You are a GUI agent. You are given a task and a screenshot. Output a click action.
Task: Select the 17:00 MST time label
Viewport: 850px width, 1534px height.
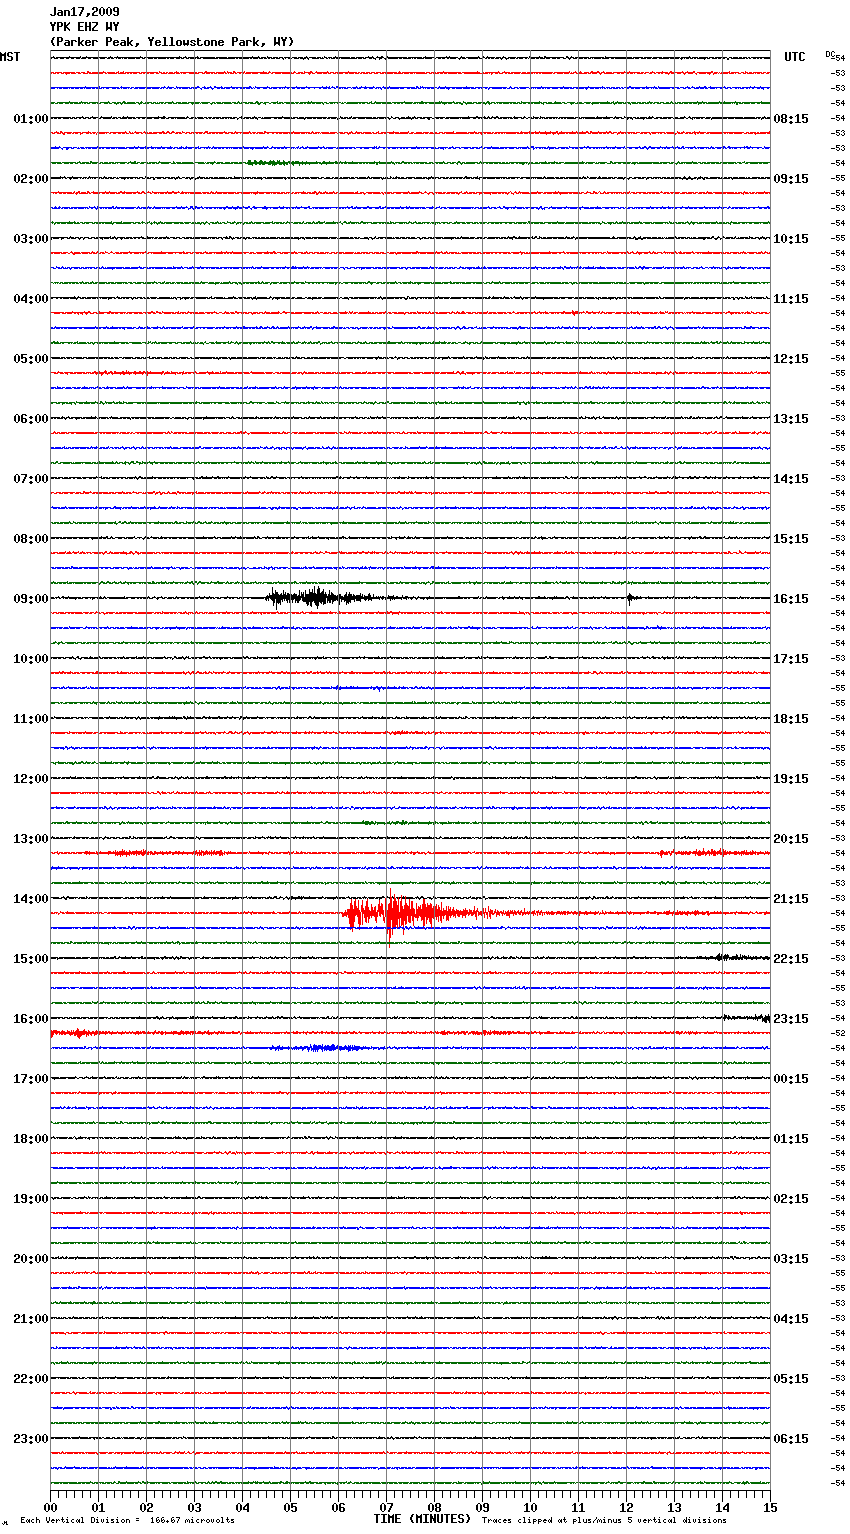(x=31, y=1079)
